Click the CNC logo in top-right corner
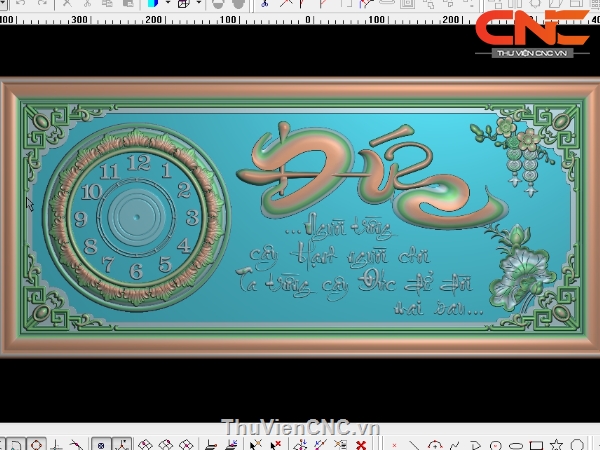The width and height of the screenshot is (600, 450). pos(531,28)
